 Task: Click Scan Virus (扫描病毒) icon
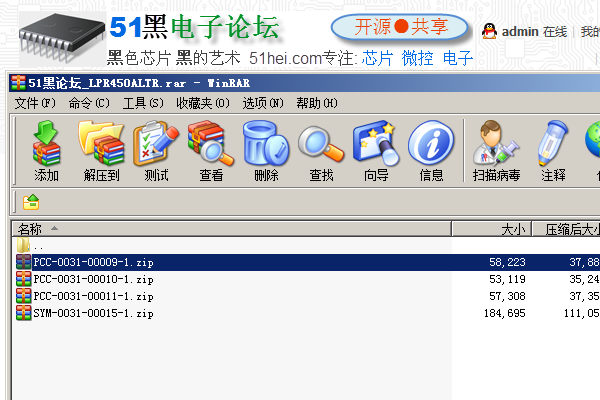point(496,143)
